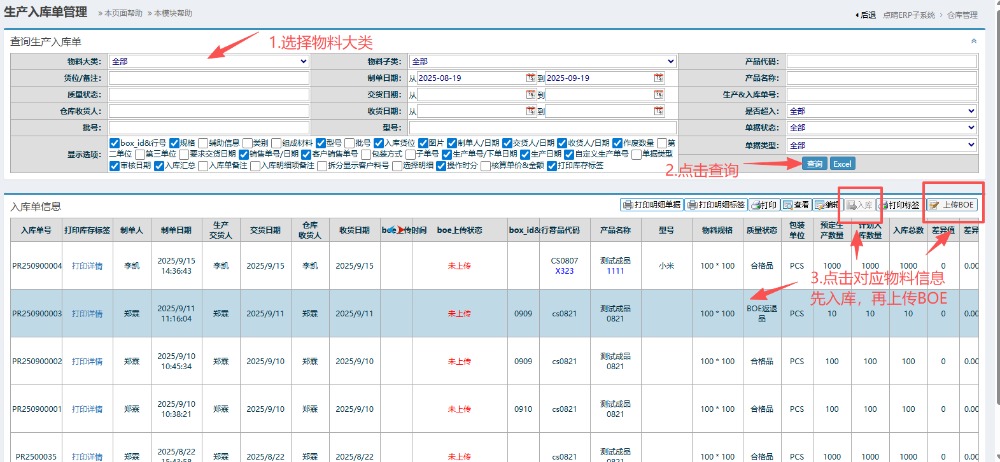Open 打印详情 link for PR250900004
The height and width of the screenshot is (462, 1000).
[86, 266]
